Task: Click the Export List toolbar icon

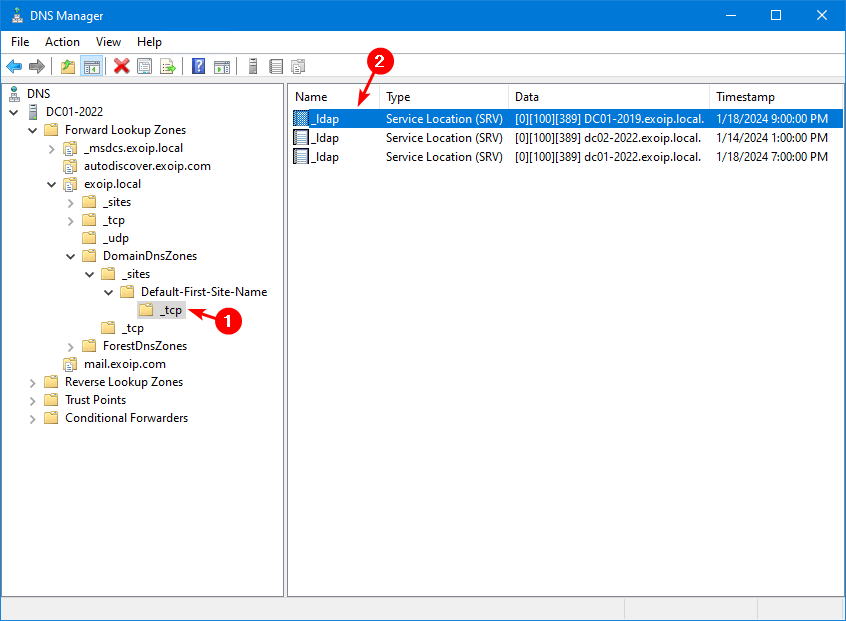Action: [168, 66]
